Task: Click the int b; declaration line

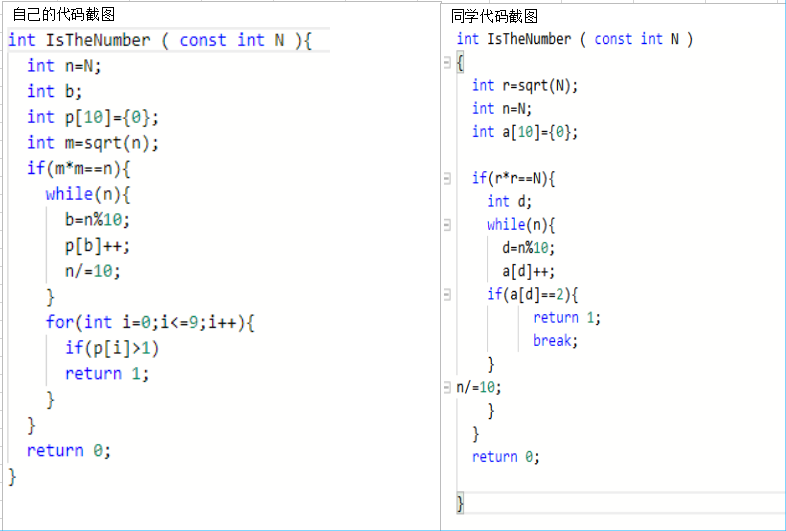Action: (x=55, y=91)
